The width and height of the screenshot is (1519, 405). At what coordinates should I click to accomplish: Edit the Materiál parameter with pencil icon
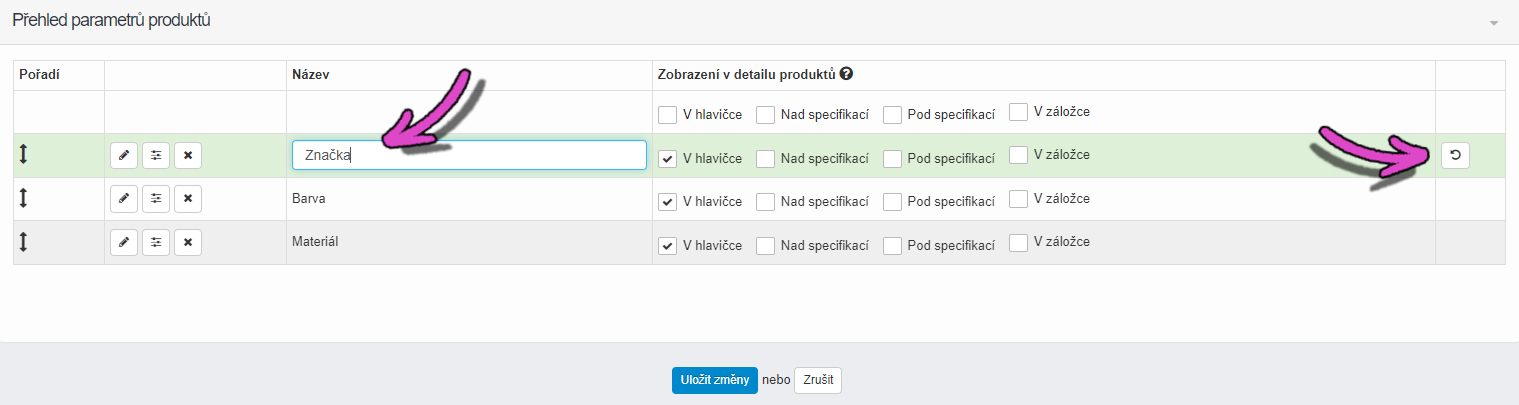pyautogui.click(x=124, y=242)
